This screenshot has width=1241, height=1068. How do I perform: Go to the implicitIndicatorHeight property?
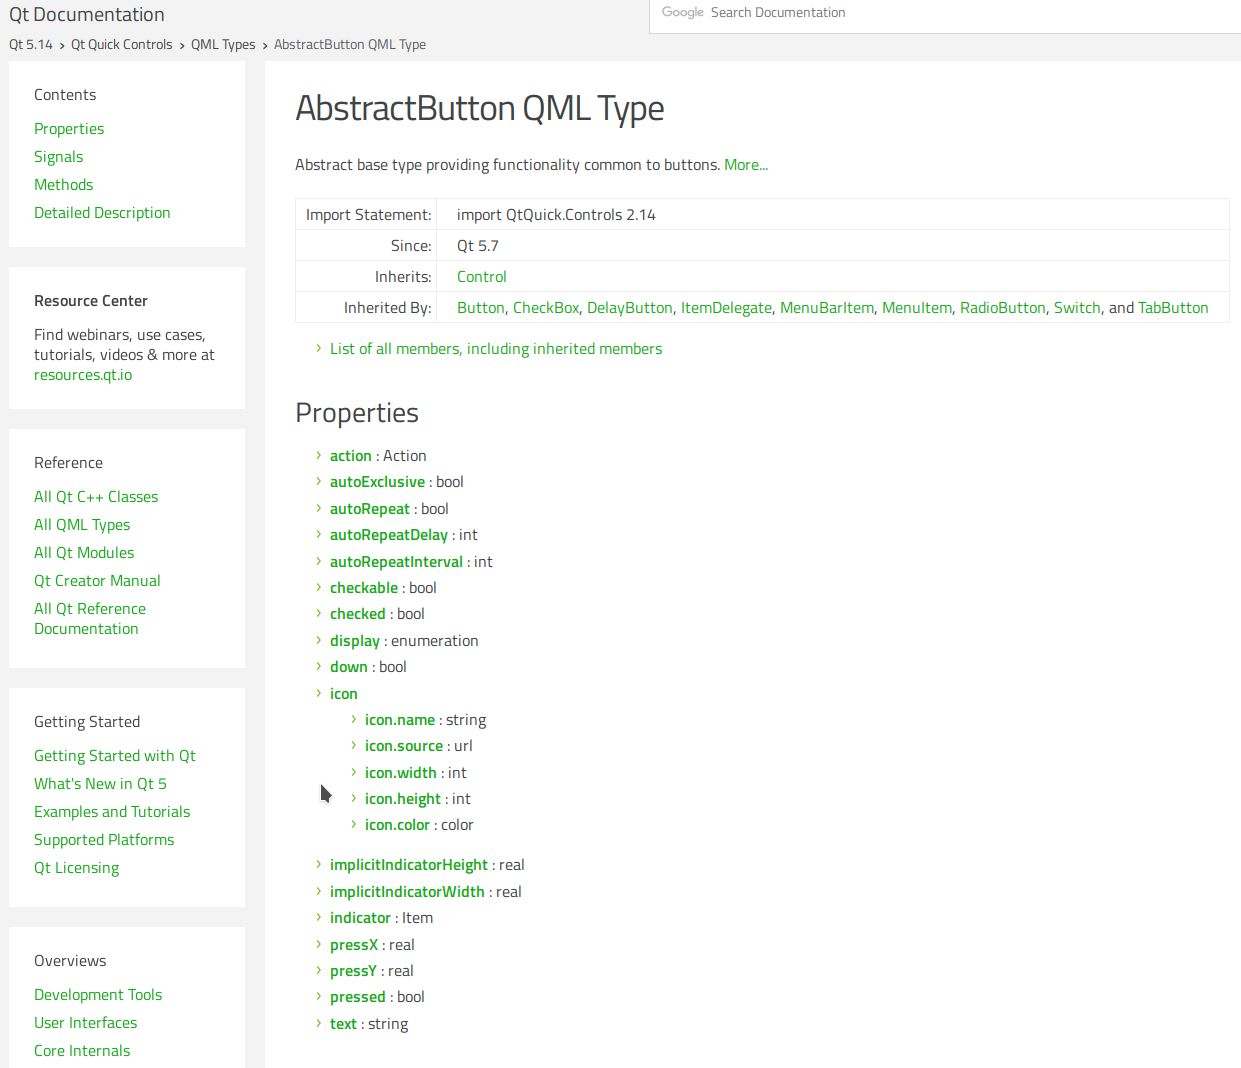409,865
